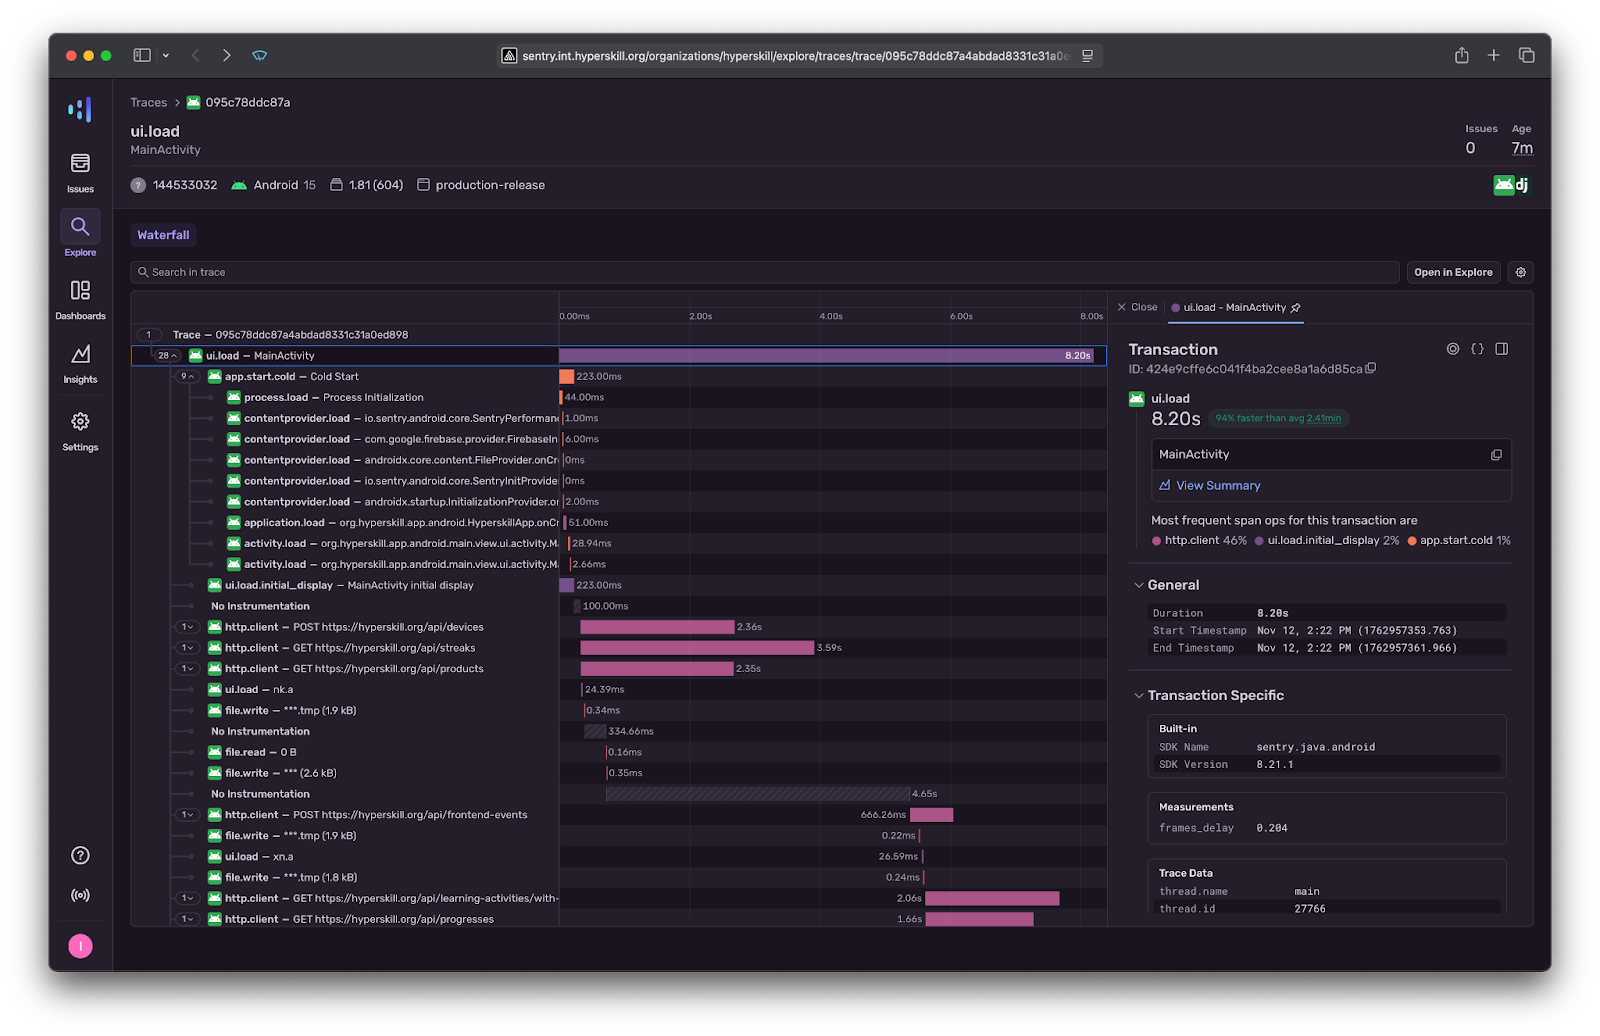Screen dimensions: 1600x1036
Task: Click the help question mark icon
Action: [80, 855]
